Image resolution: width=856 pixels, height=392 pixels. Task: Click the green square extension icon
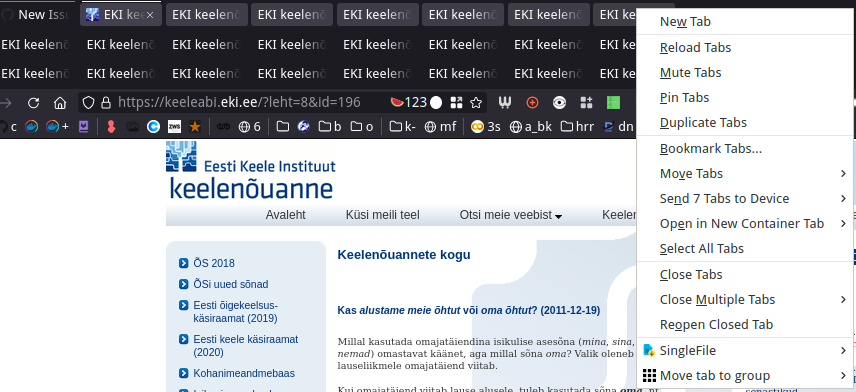[x=613, y=102]
